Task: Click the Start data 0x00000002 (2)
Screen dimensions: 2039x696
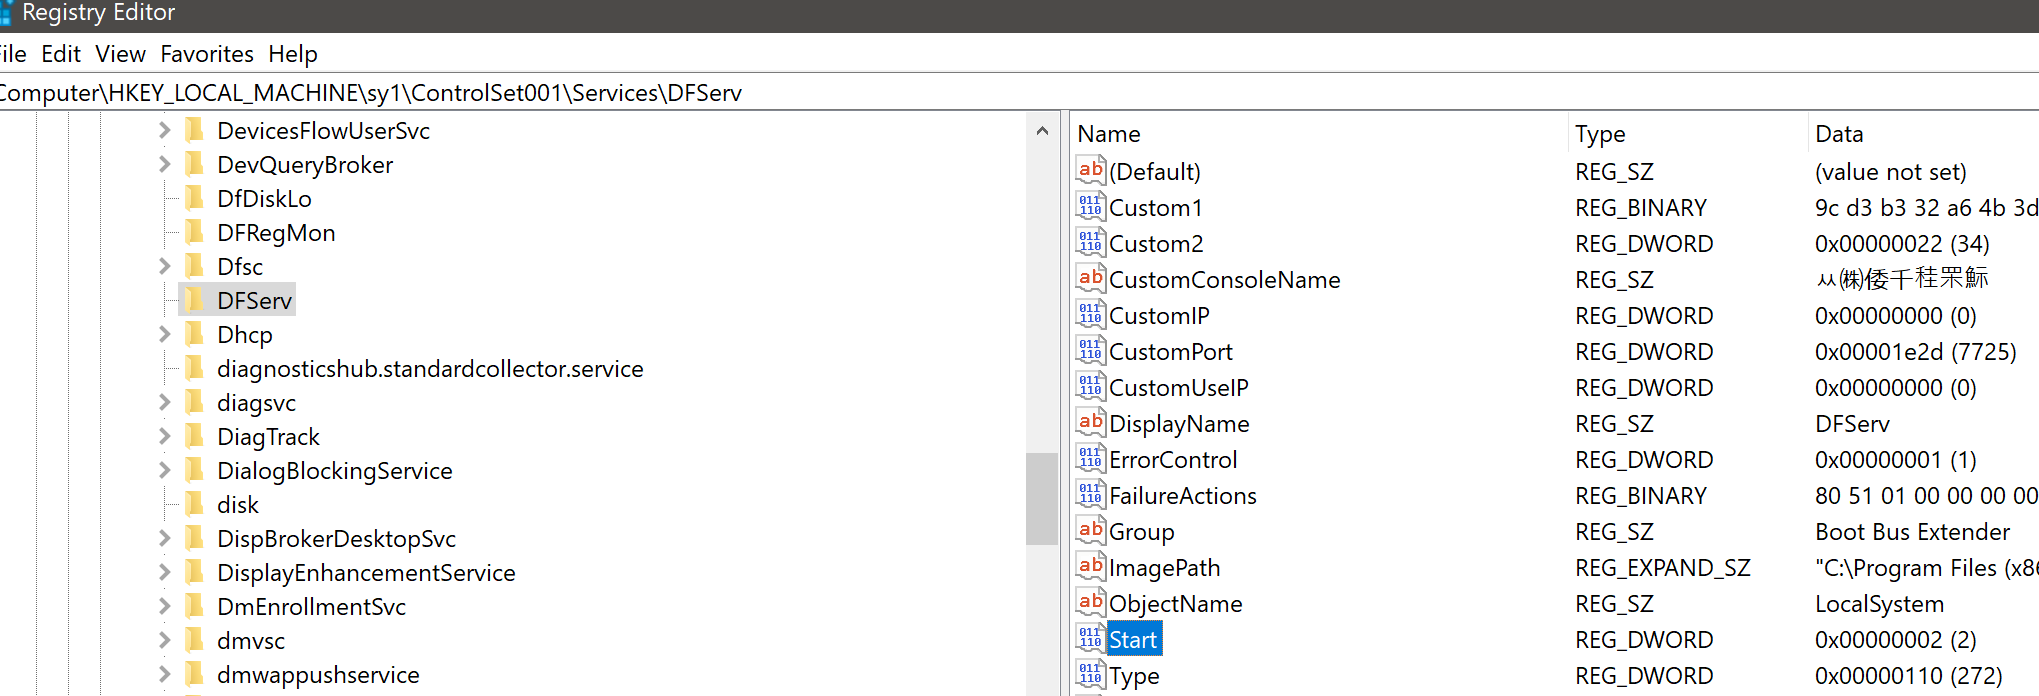Action: point(1896,640)
